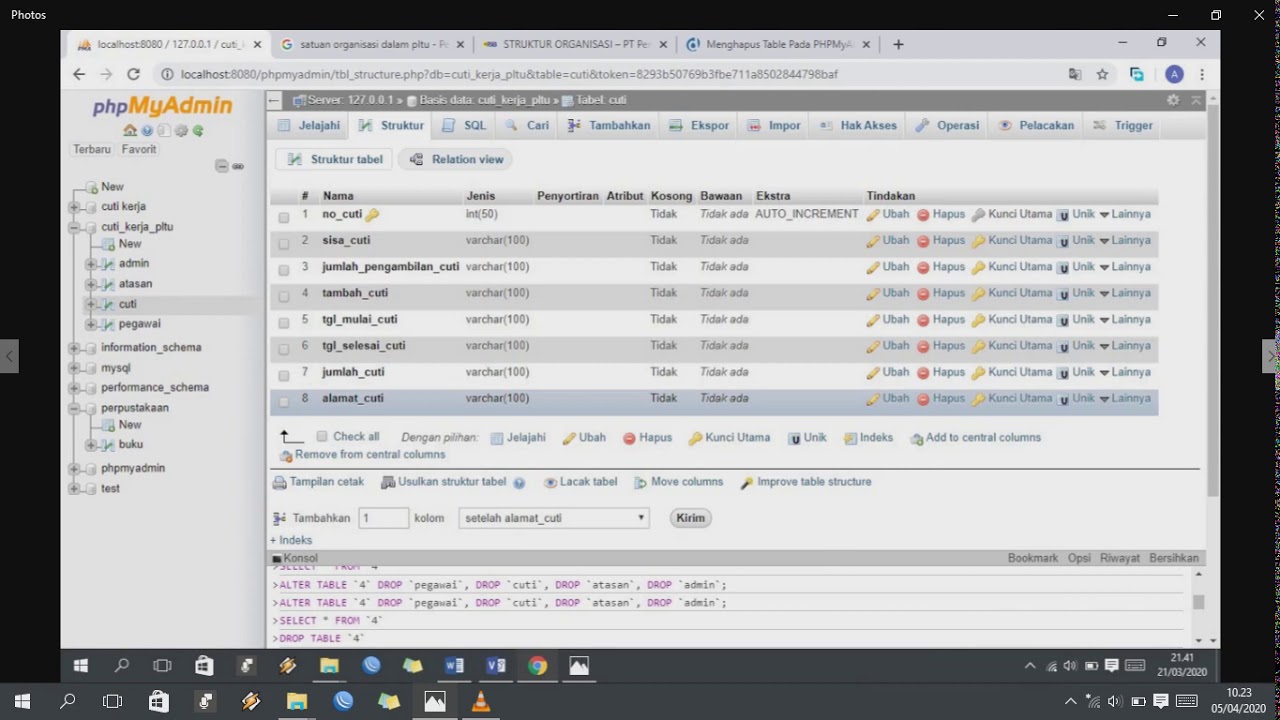Open the Cari tab

coord(527,126)
